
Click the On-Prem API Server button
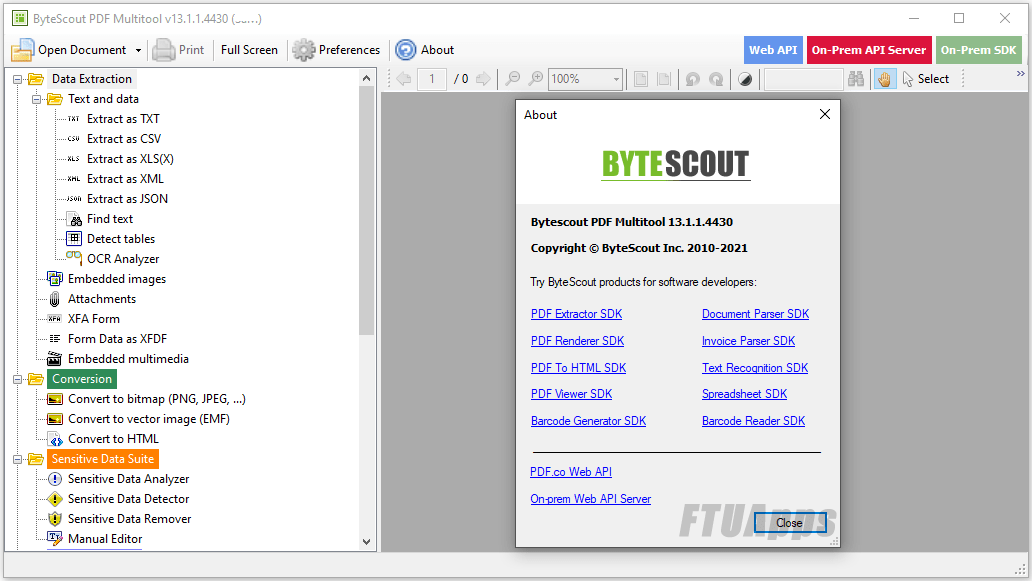869,50
